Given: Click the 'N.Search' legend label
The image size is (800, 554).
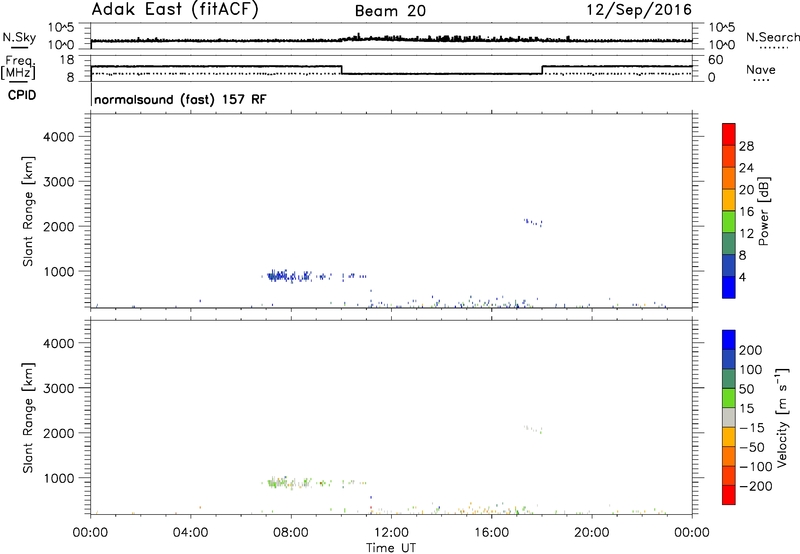Looking at the screenshot, I should (x=772, y=37).
